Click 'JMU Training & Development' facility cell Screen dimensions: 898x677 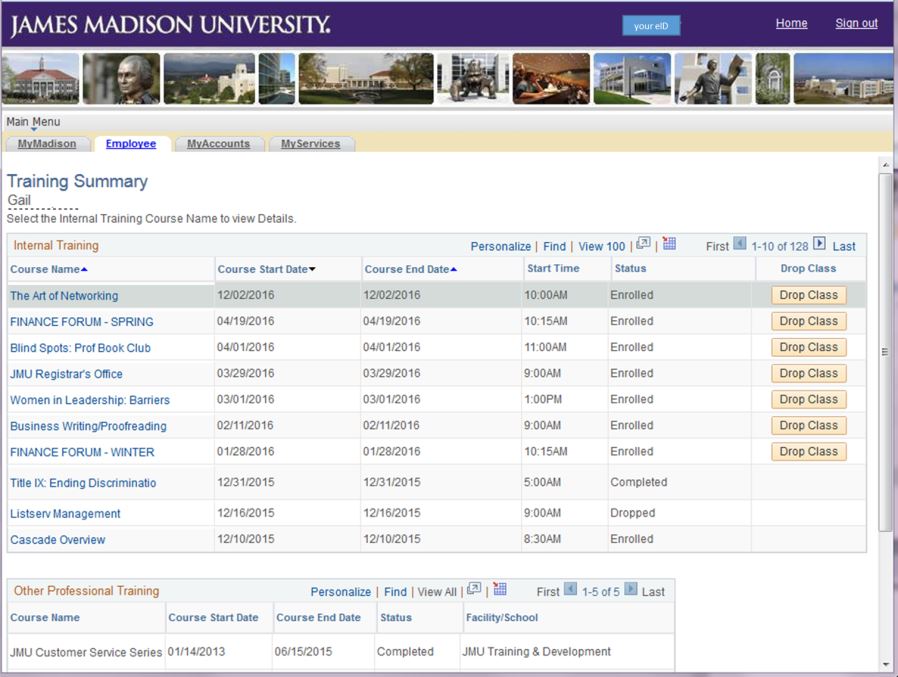[x=536, y=652]
